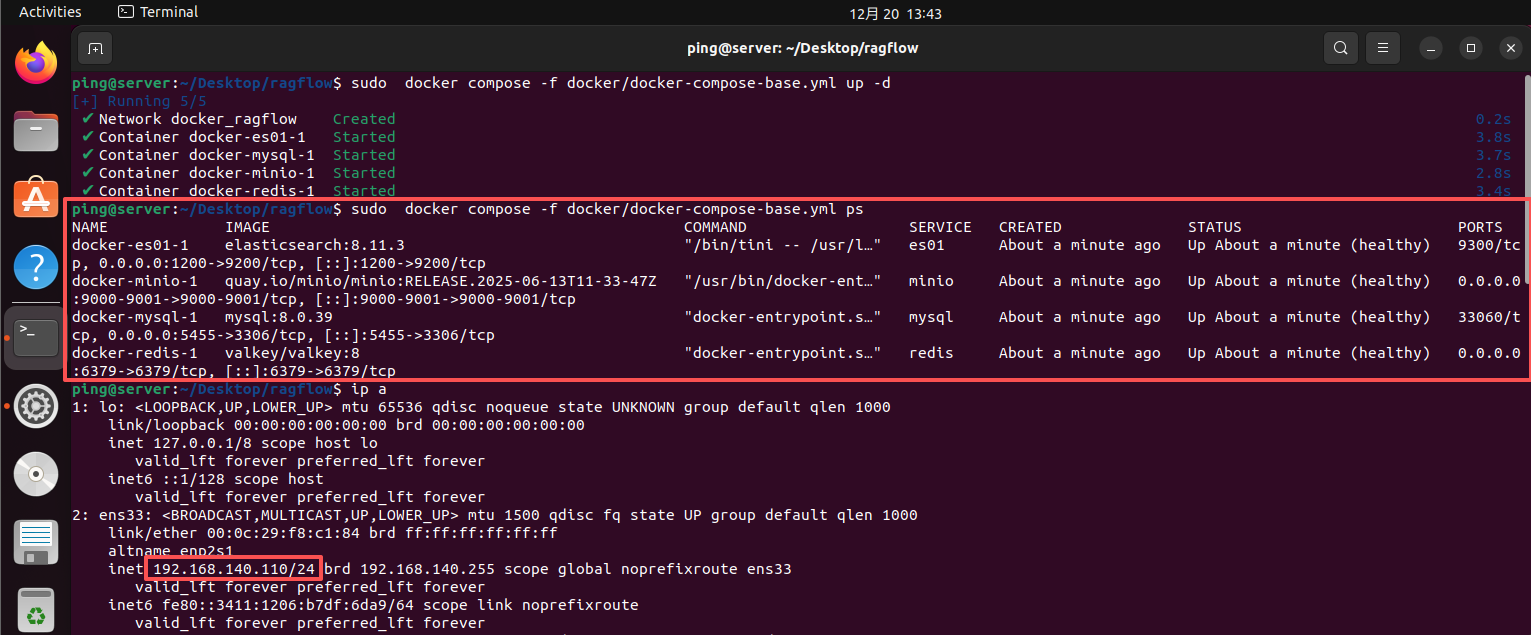This screenshot has width=1531, height=635.
Task: Open the CD disc icon in the dock
Action: point(35,473)
